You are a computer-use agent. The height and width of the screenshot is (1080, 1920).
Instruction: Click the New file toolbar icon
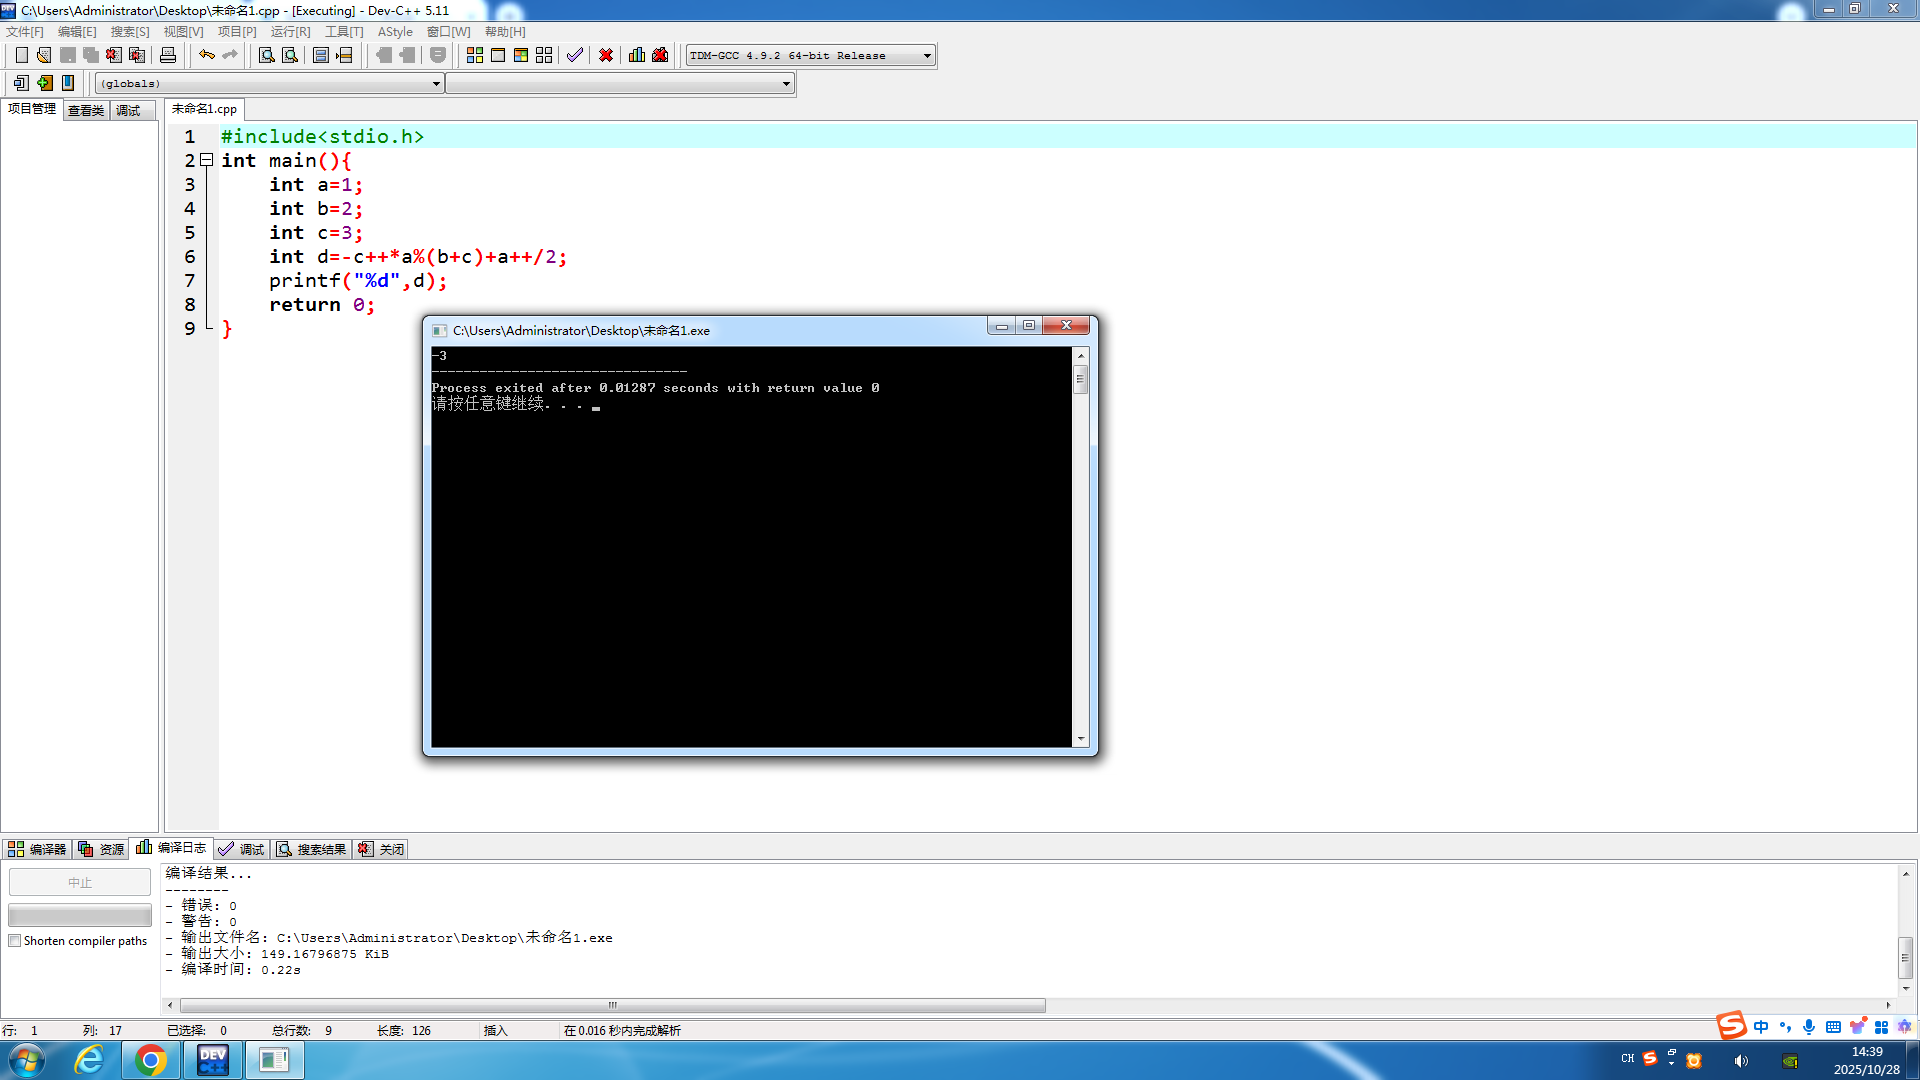pyautogui.click(x=21, y=55)
